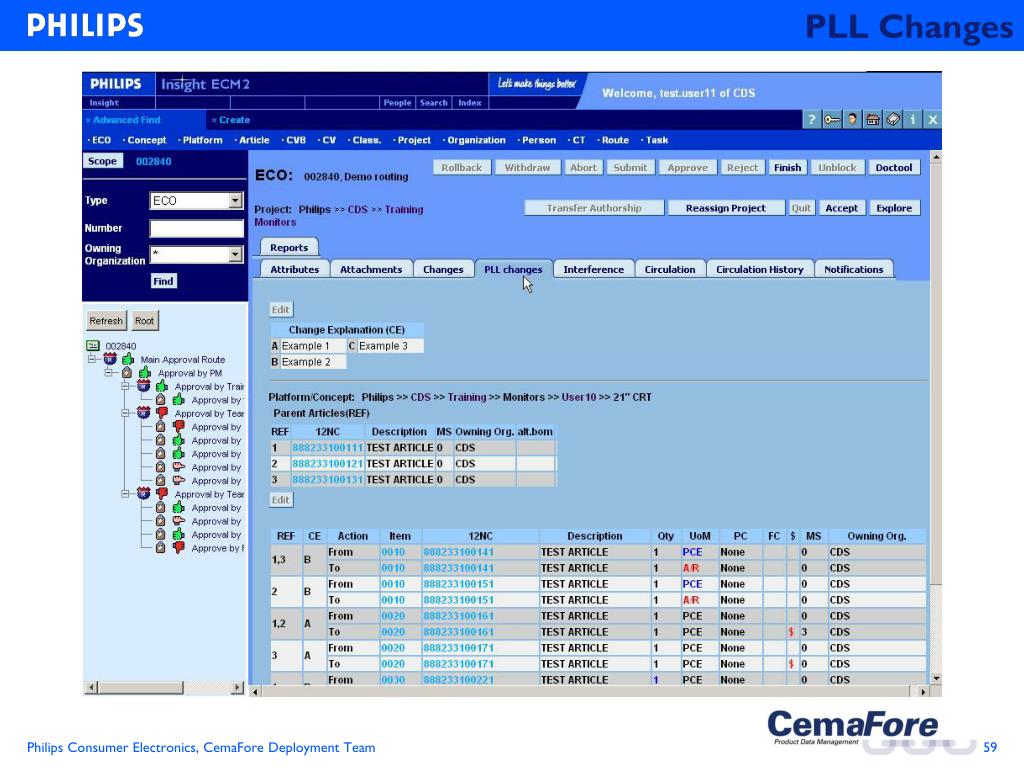Open the Circulation History tab

(760, 269)
